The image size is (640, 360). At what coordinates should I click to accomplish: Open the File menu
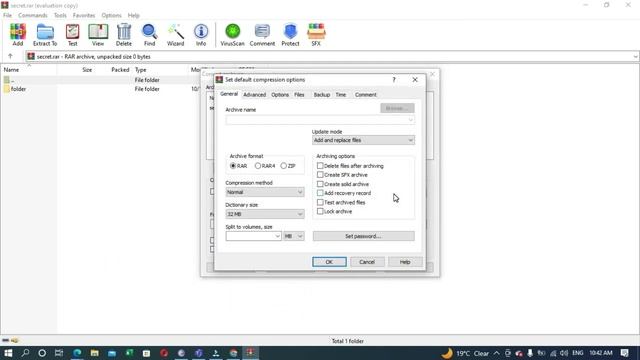[x=7, y=15]
